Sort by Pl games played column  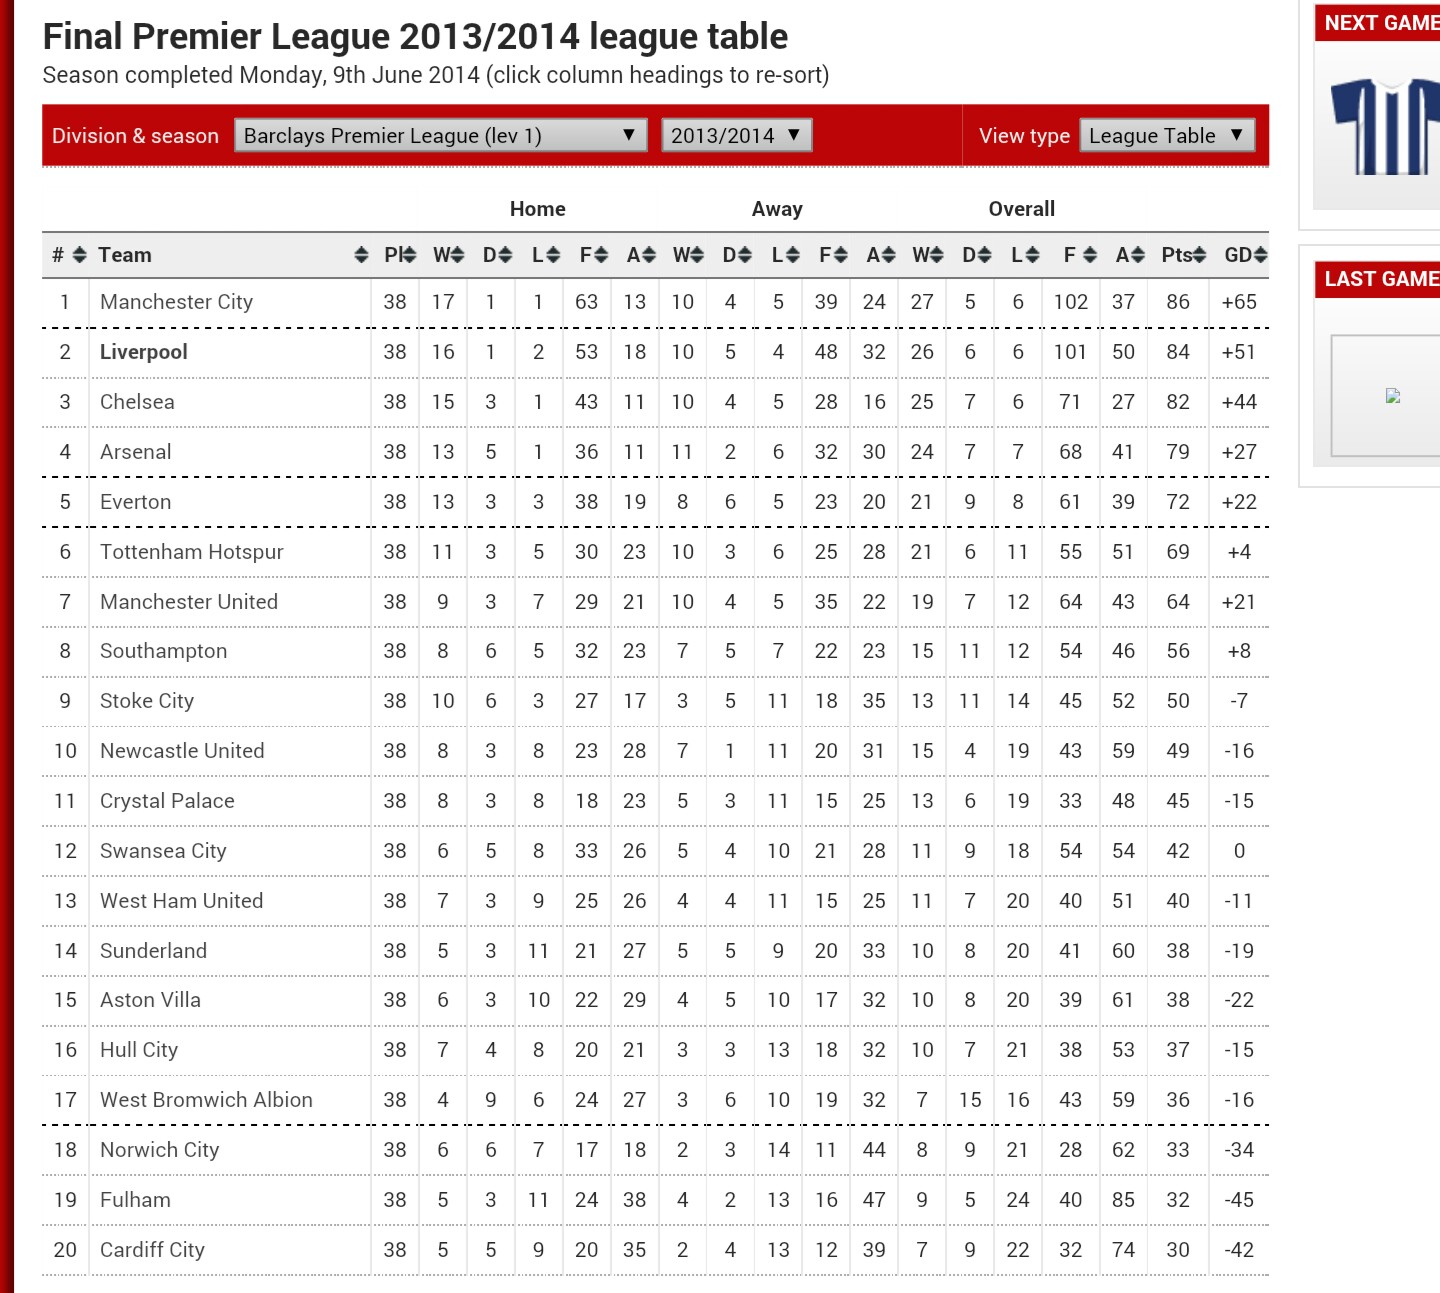[x=400, y=255]
